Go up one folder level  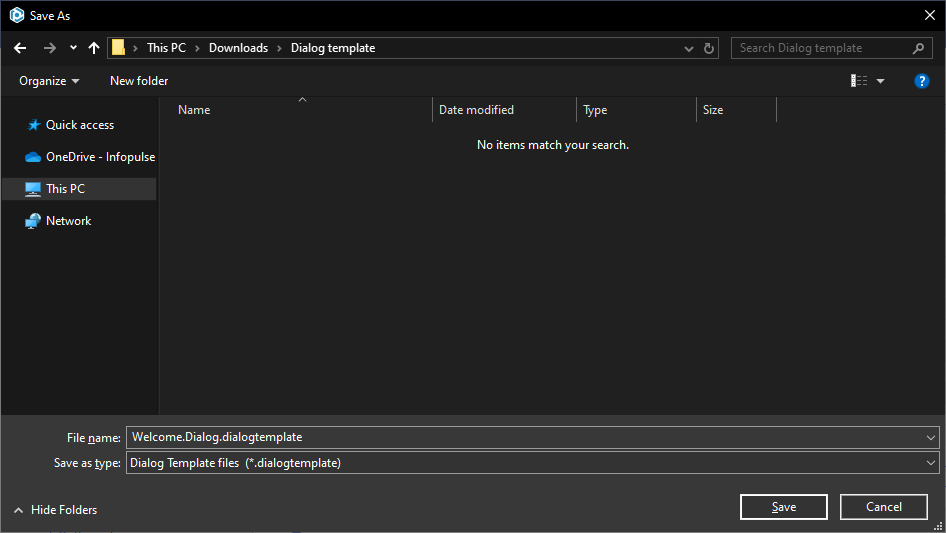pyautogui.click(x=94, y=48)
